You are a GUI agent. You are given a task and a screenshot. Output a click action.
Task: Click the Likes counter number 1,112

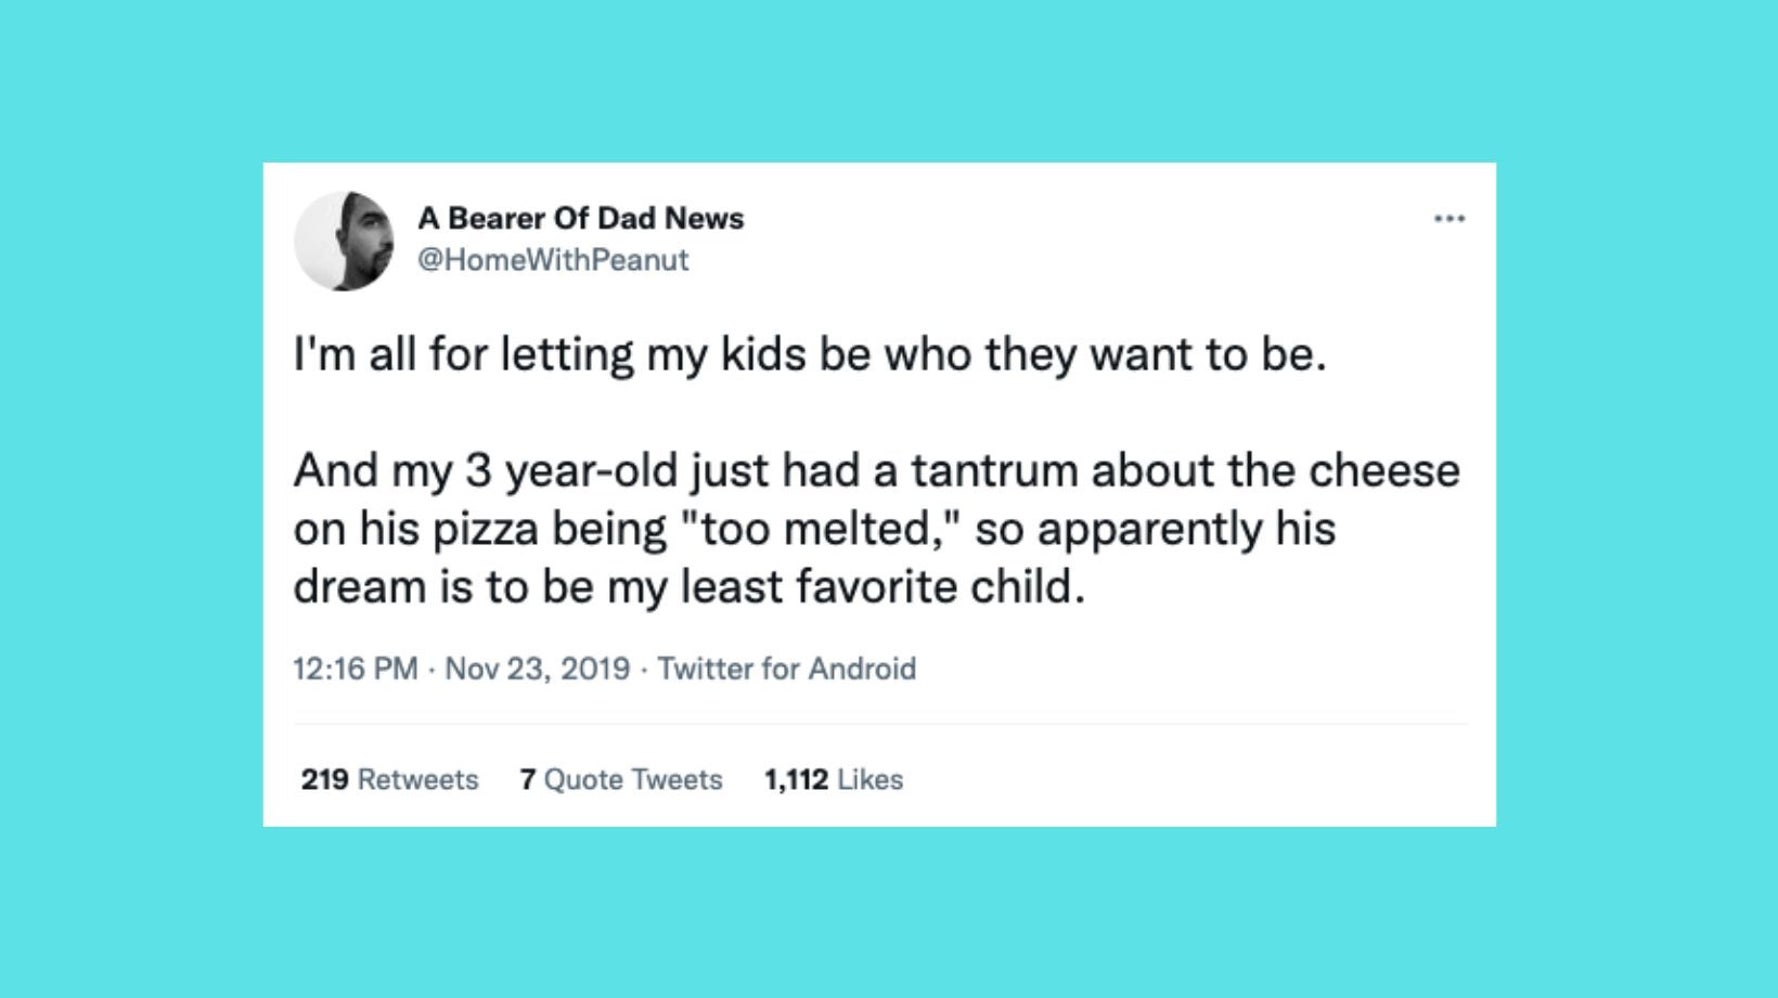(x=793, y=780)
